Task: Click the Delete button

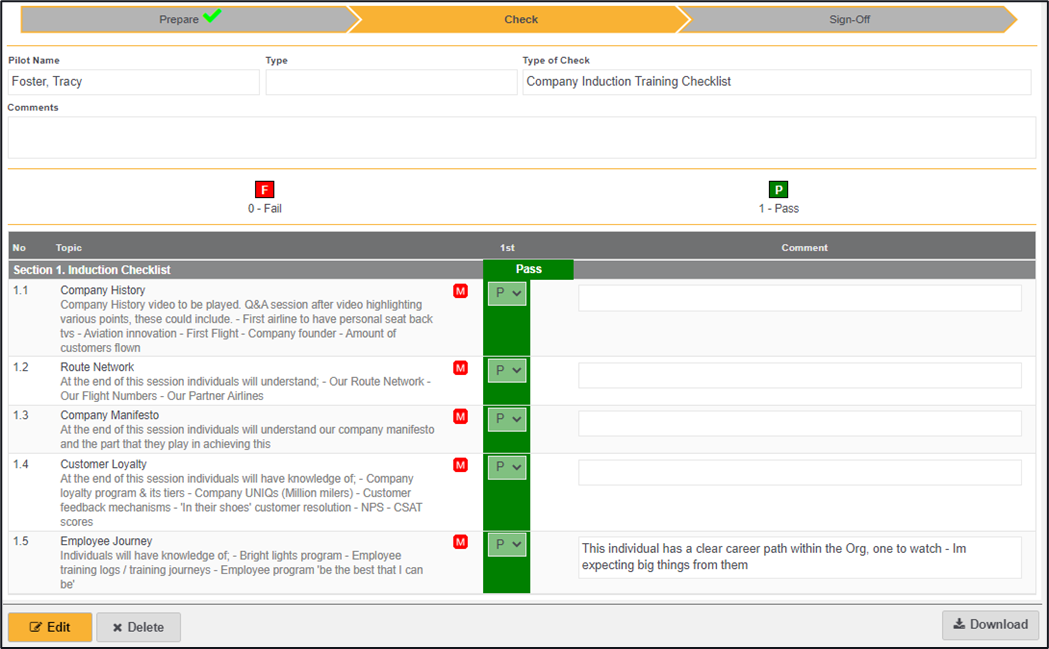Action: tap(138, 627)
